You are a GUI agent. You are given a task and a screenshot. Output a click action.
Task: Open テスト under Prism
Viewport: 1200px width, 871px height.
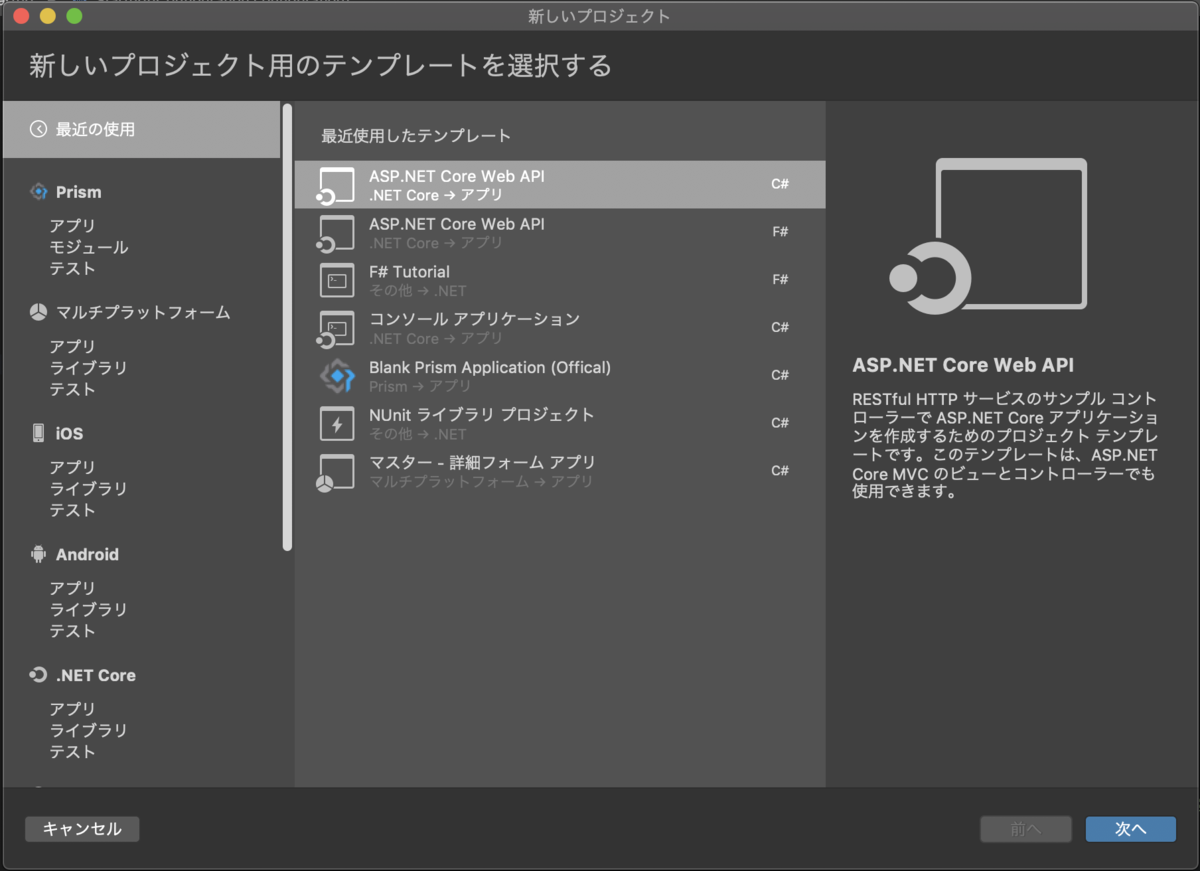point(73,268)
